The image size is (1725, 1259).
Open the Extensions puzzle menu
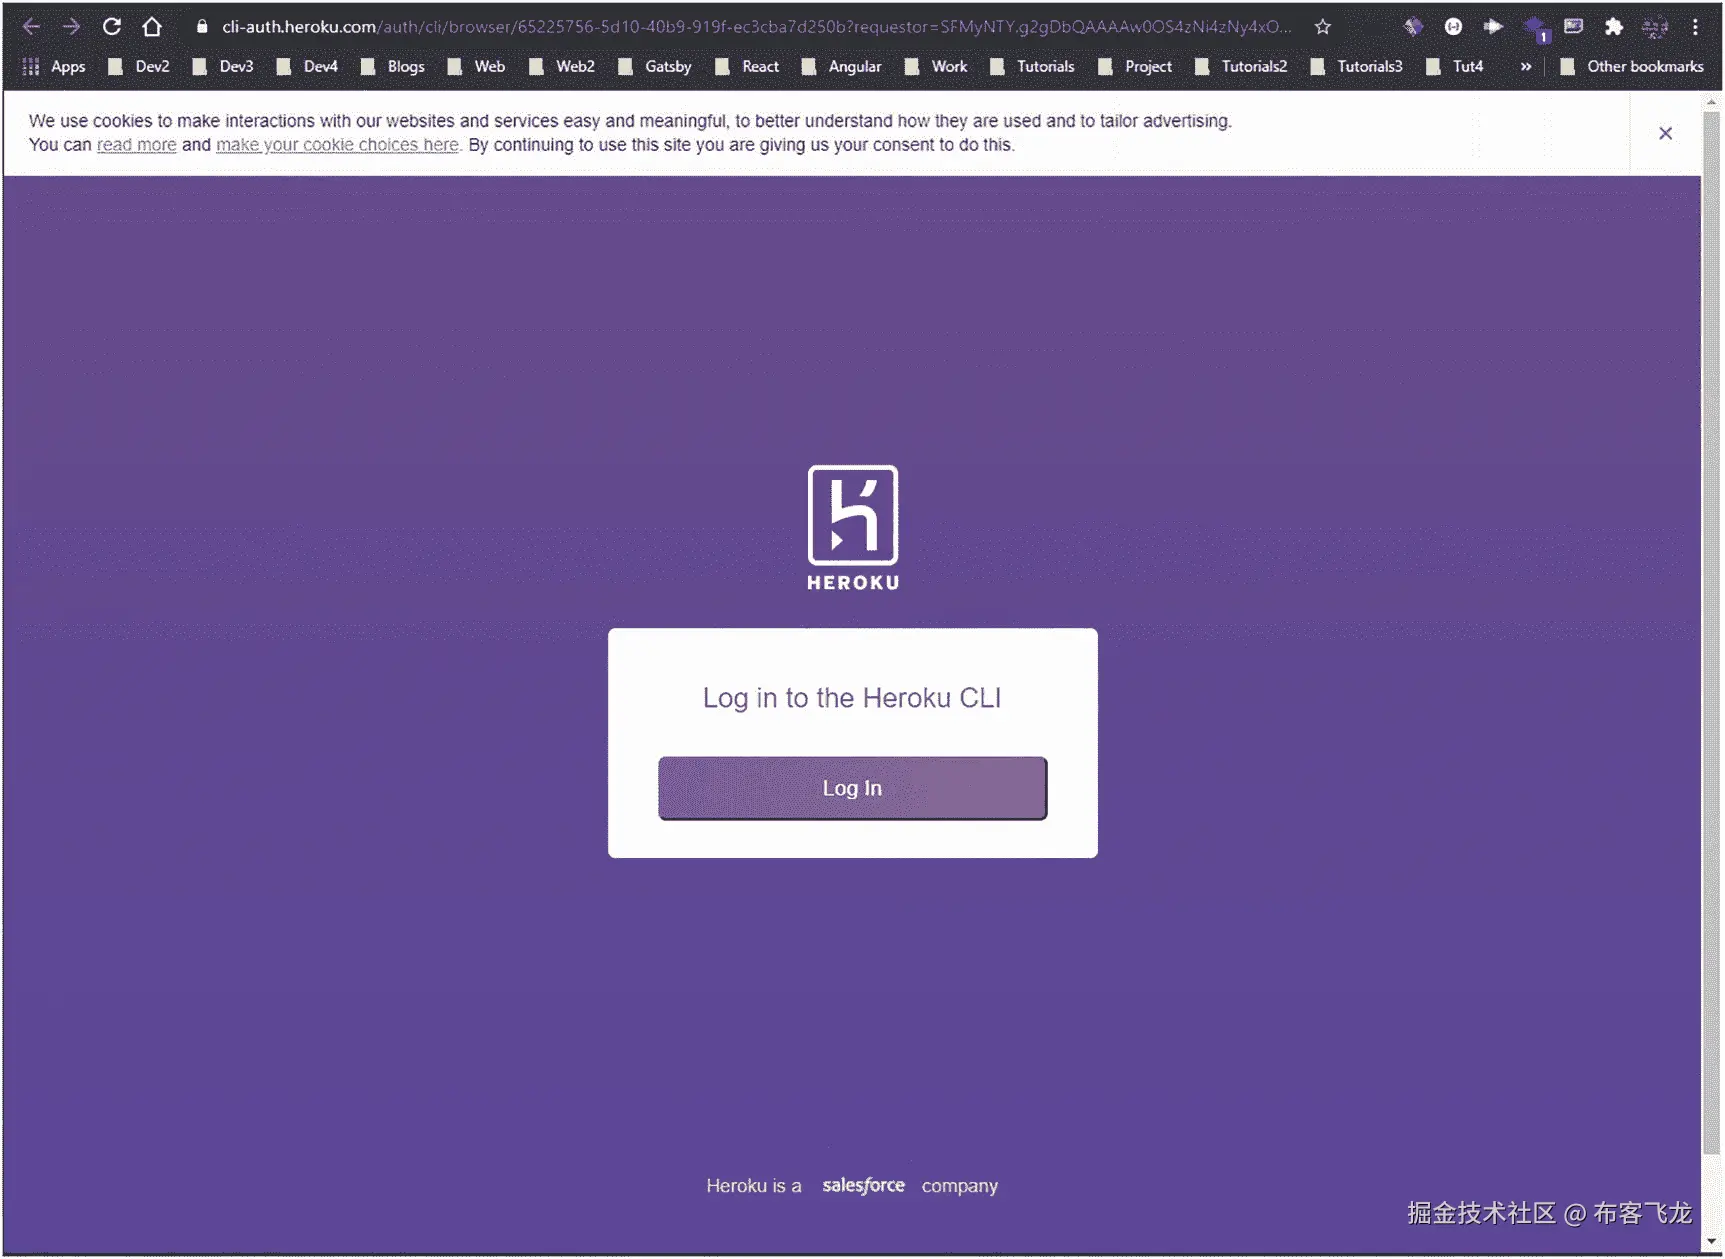coord(1614,27)
